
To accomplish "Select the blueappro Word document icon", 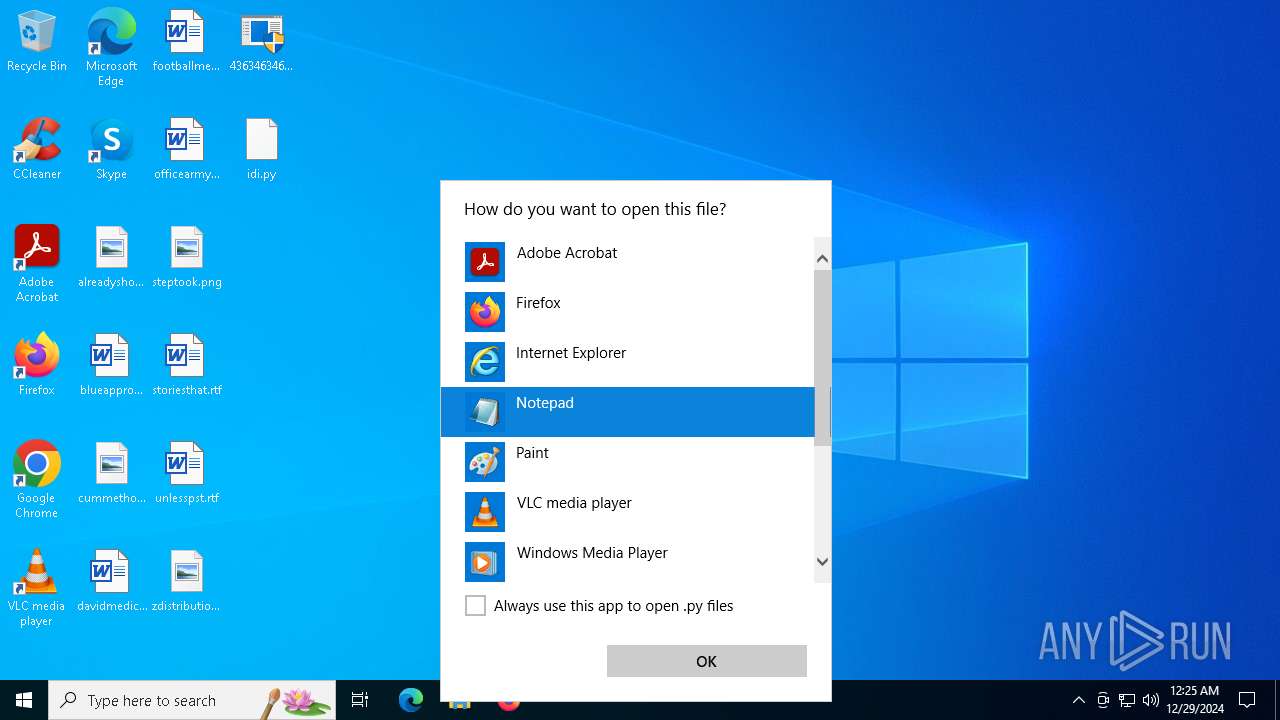I will [x=111, y=366].
